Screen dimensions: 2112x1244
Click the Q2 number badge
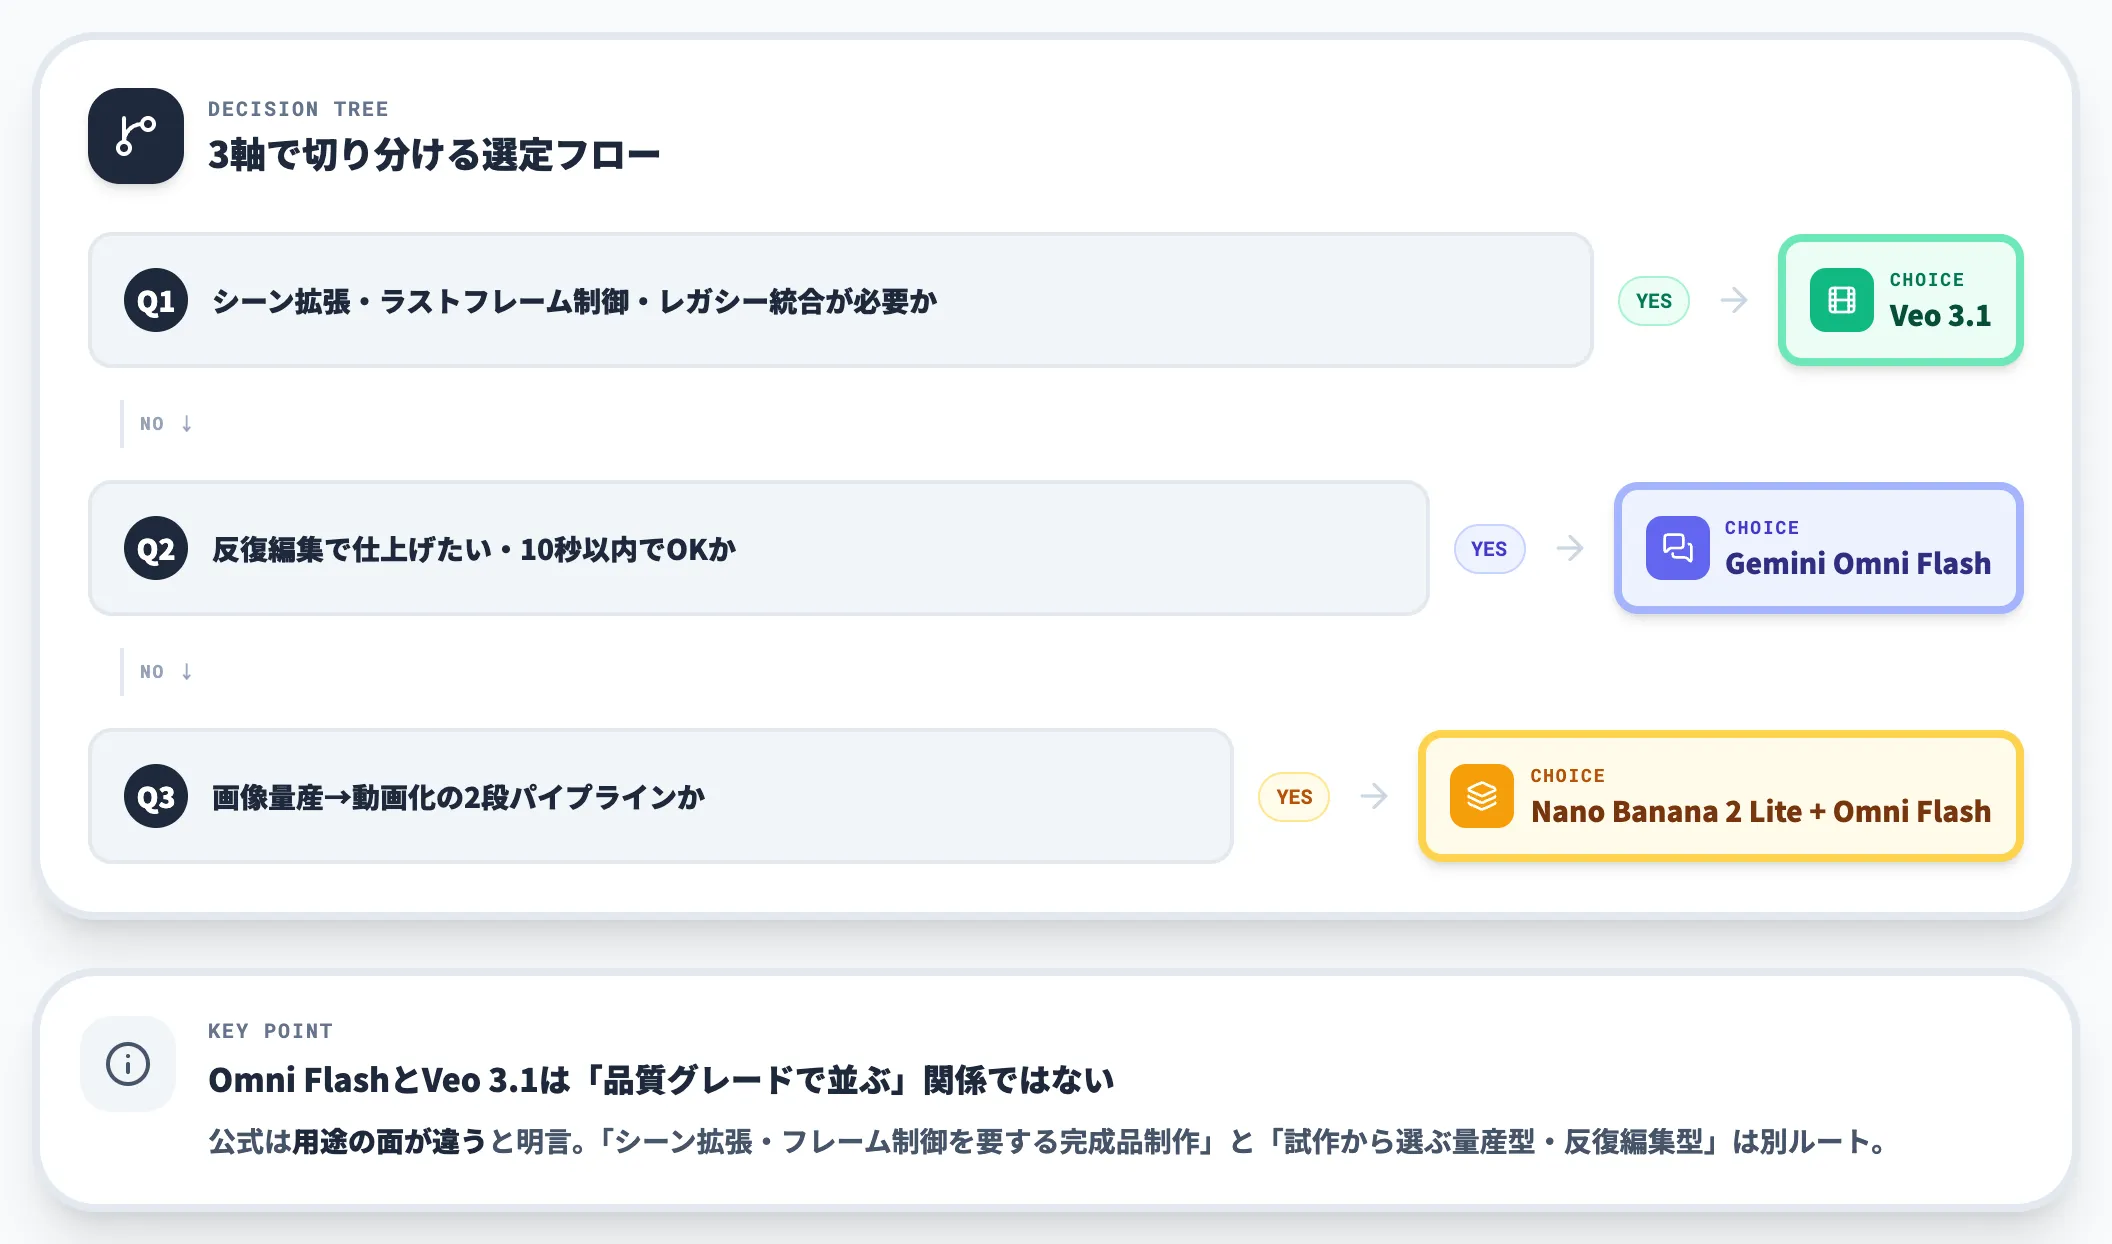[x=156, y=548]
